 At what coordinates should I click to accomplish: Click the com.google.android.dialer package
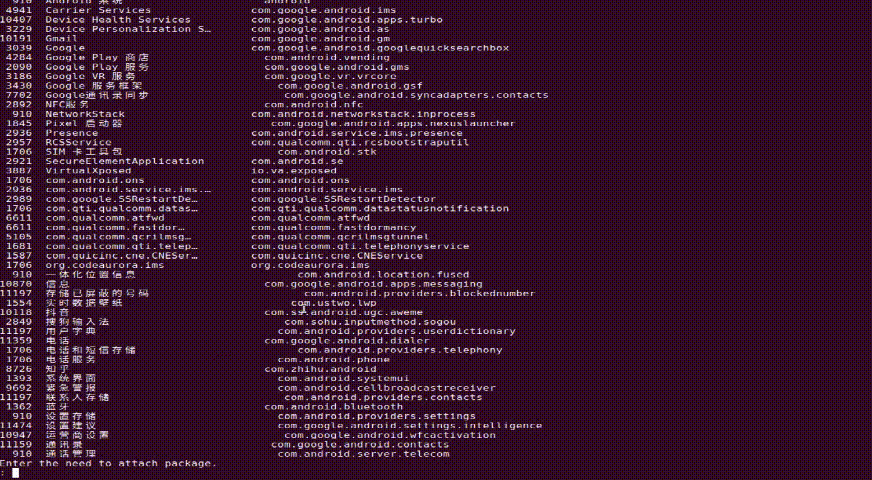[346, 340]
